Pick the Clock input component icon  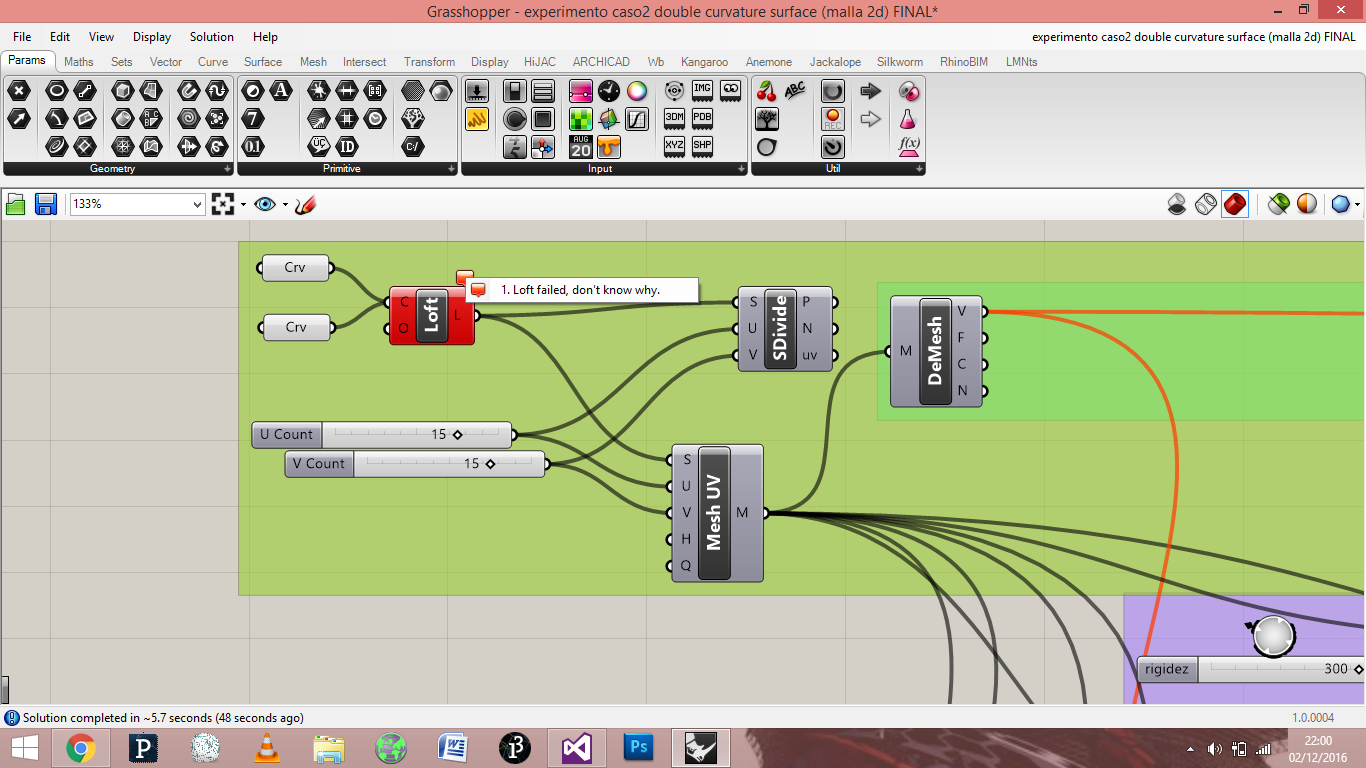(x=609, y=91)
